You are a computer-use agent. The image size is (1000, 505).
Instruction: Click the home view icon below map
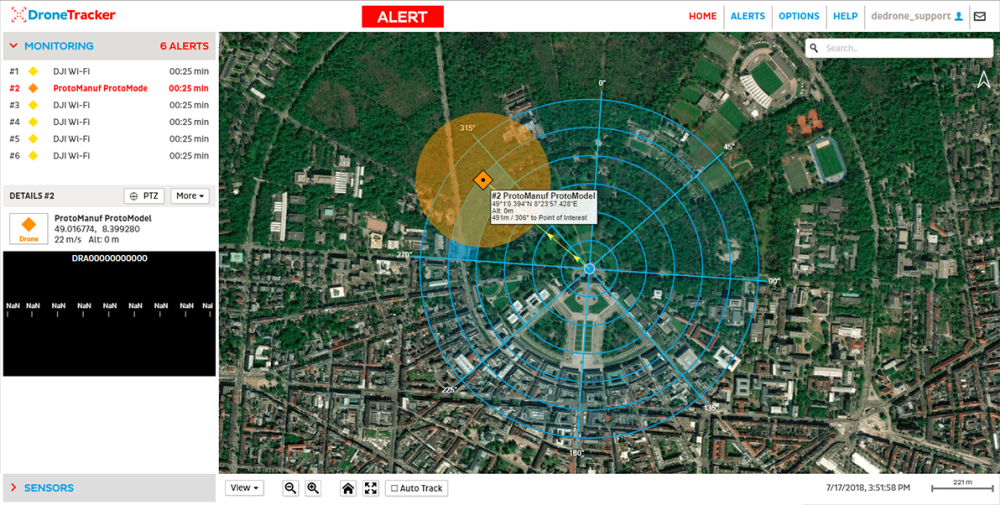tap(348, 488)
